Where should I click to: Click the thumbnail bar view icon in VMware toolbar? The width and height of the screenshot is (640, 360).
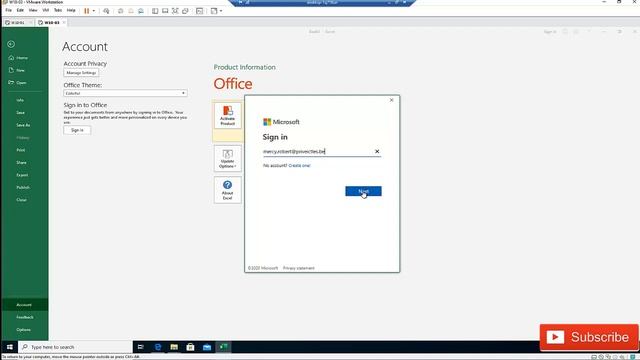point(165,11)
